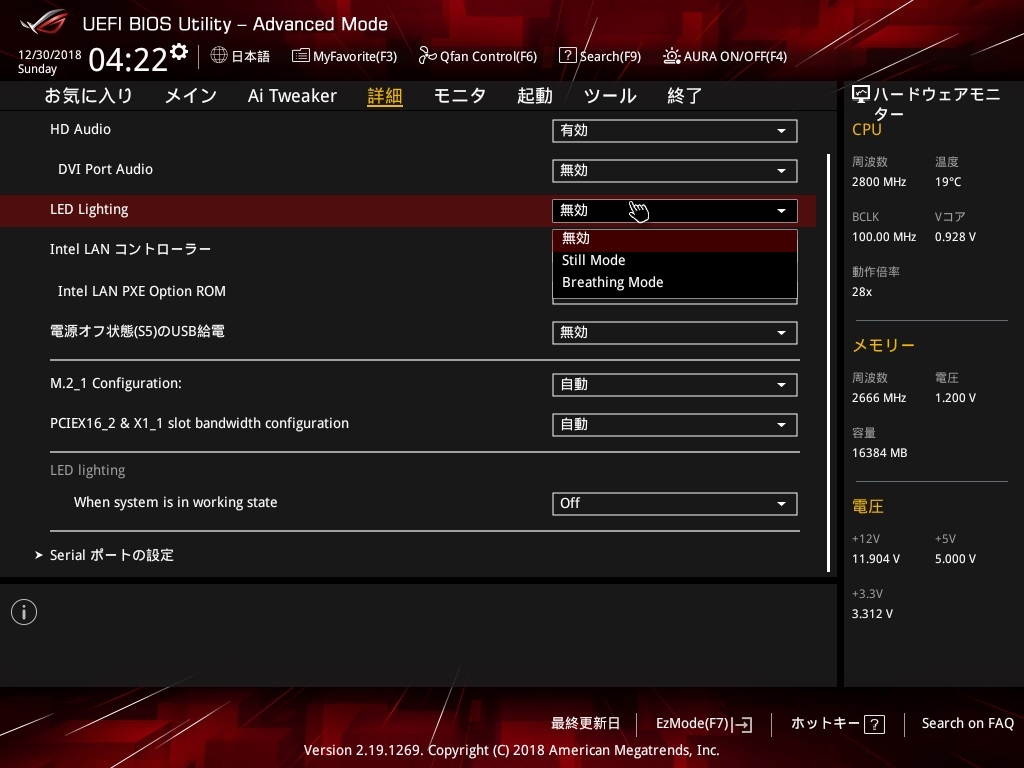
Task: Open the working state LED dropdown
Action: coord(675,504)
